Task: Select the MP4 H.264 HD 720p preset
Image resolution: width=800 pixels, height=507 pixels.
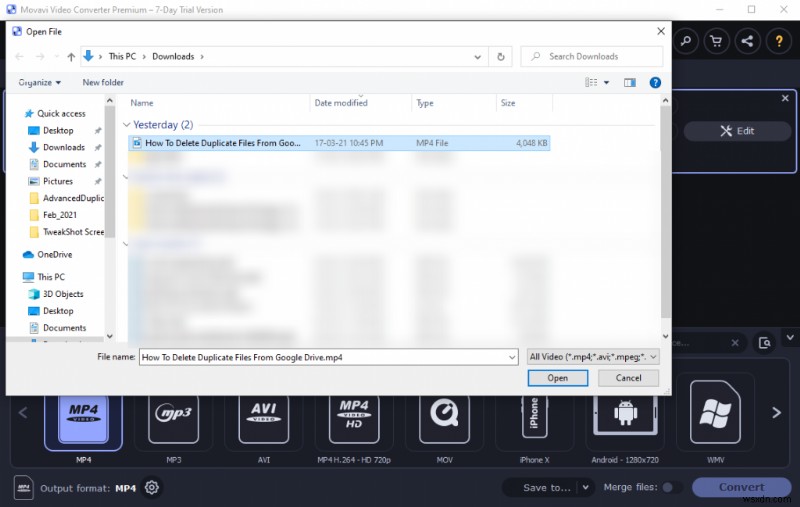Action: point(354,423)
